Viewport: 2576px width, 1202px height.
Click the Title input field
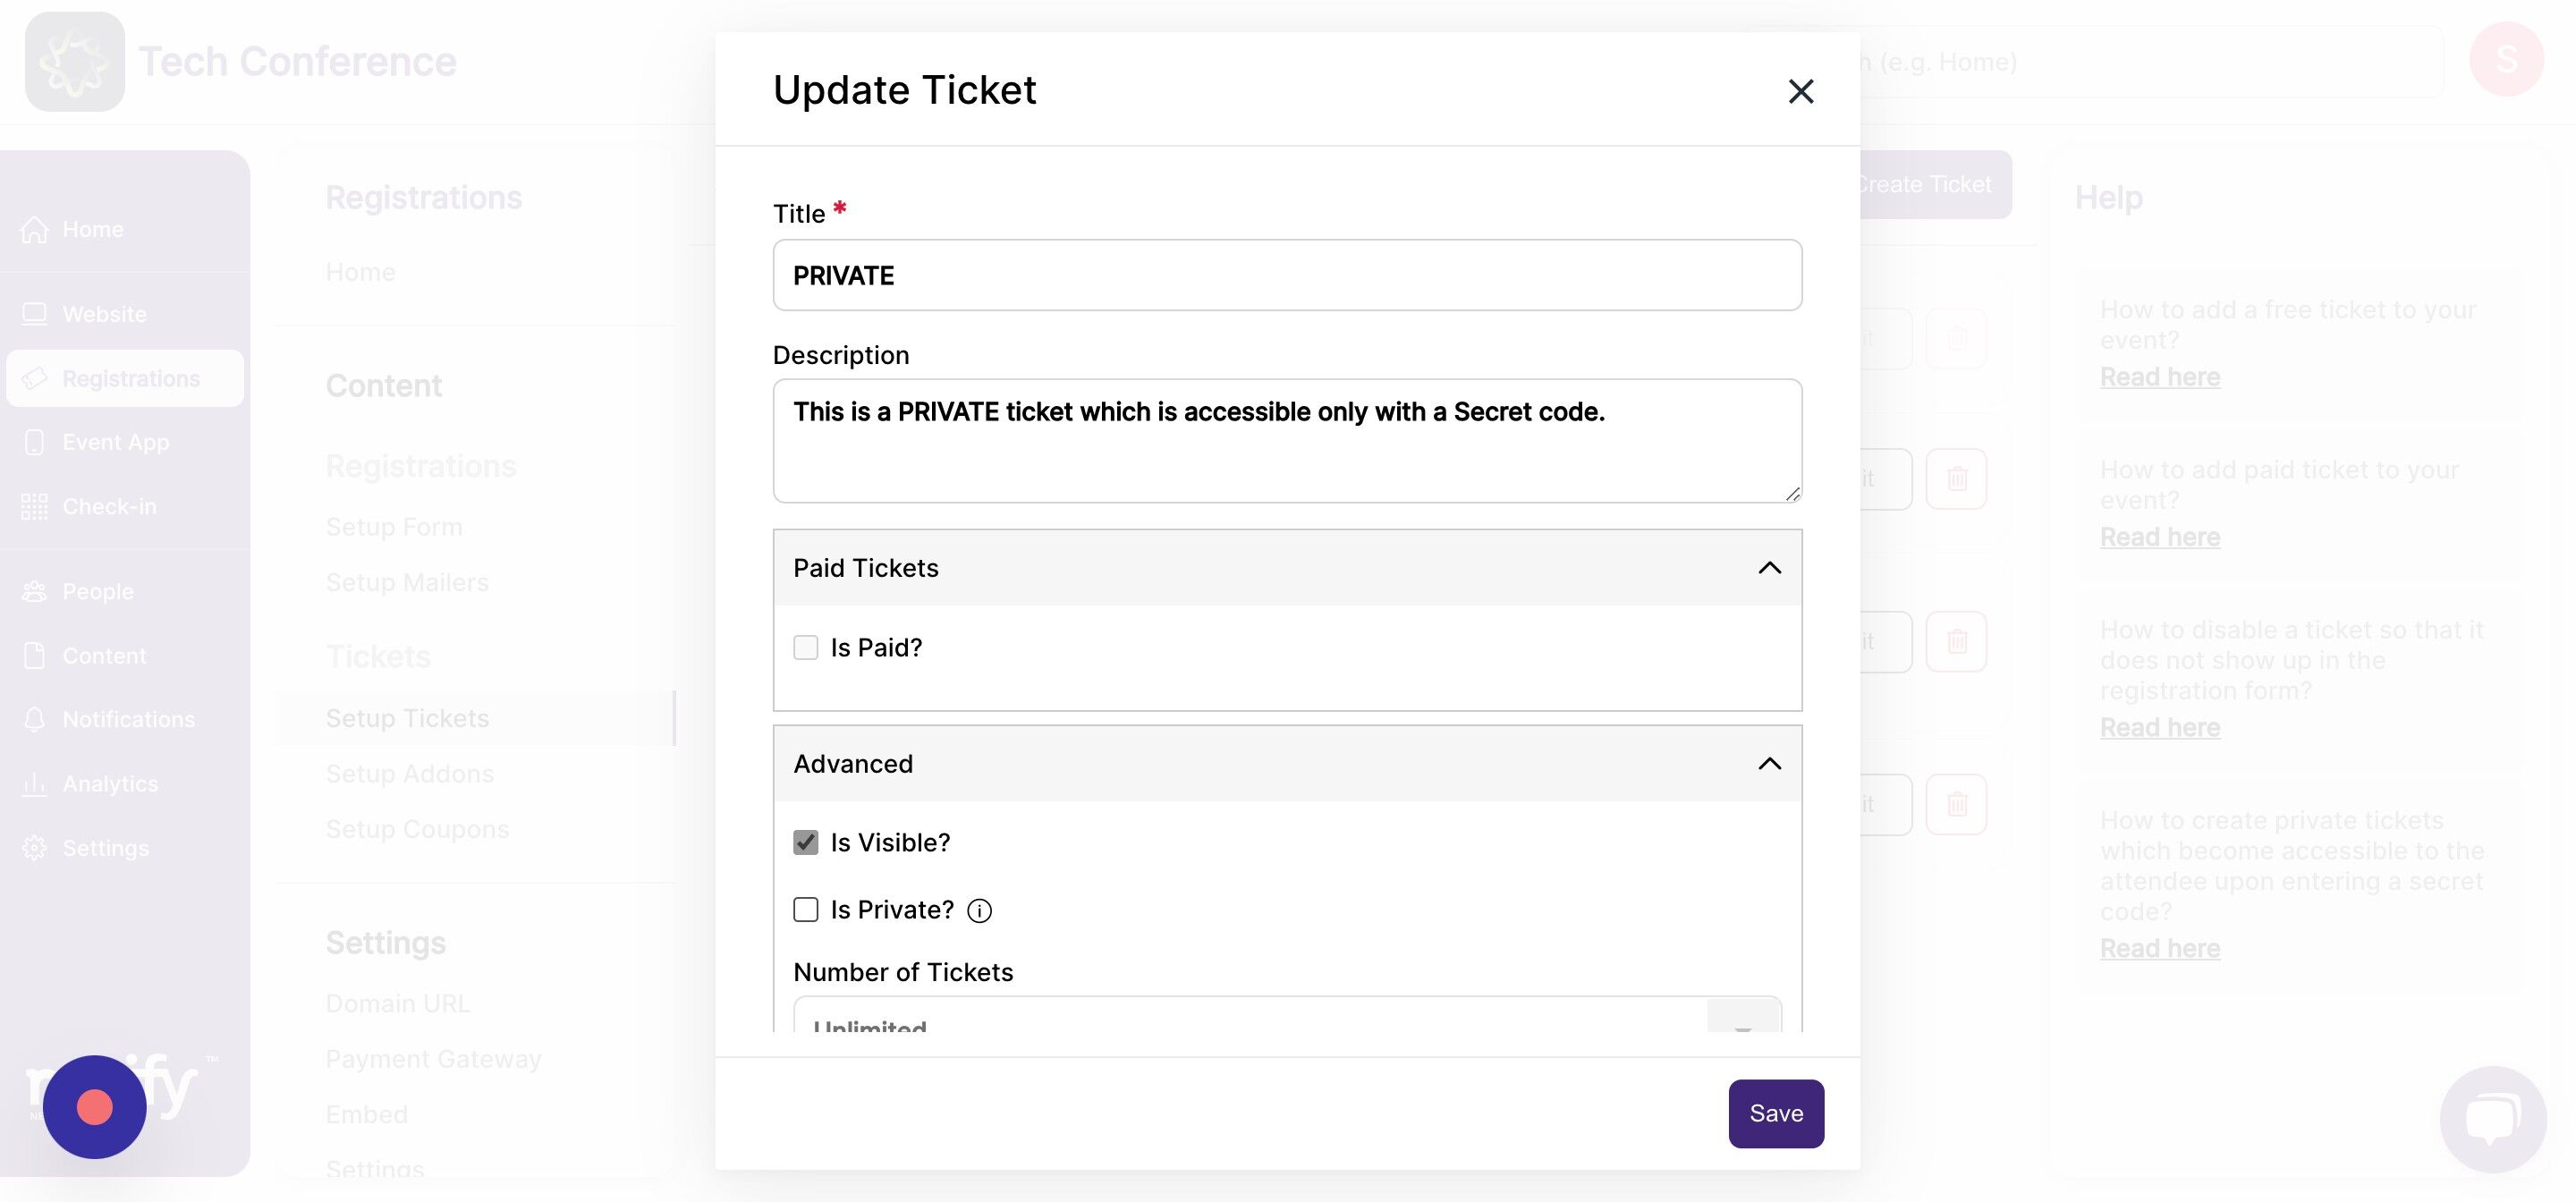1287,275
